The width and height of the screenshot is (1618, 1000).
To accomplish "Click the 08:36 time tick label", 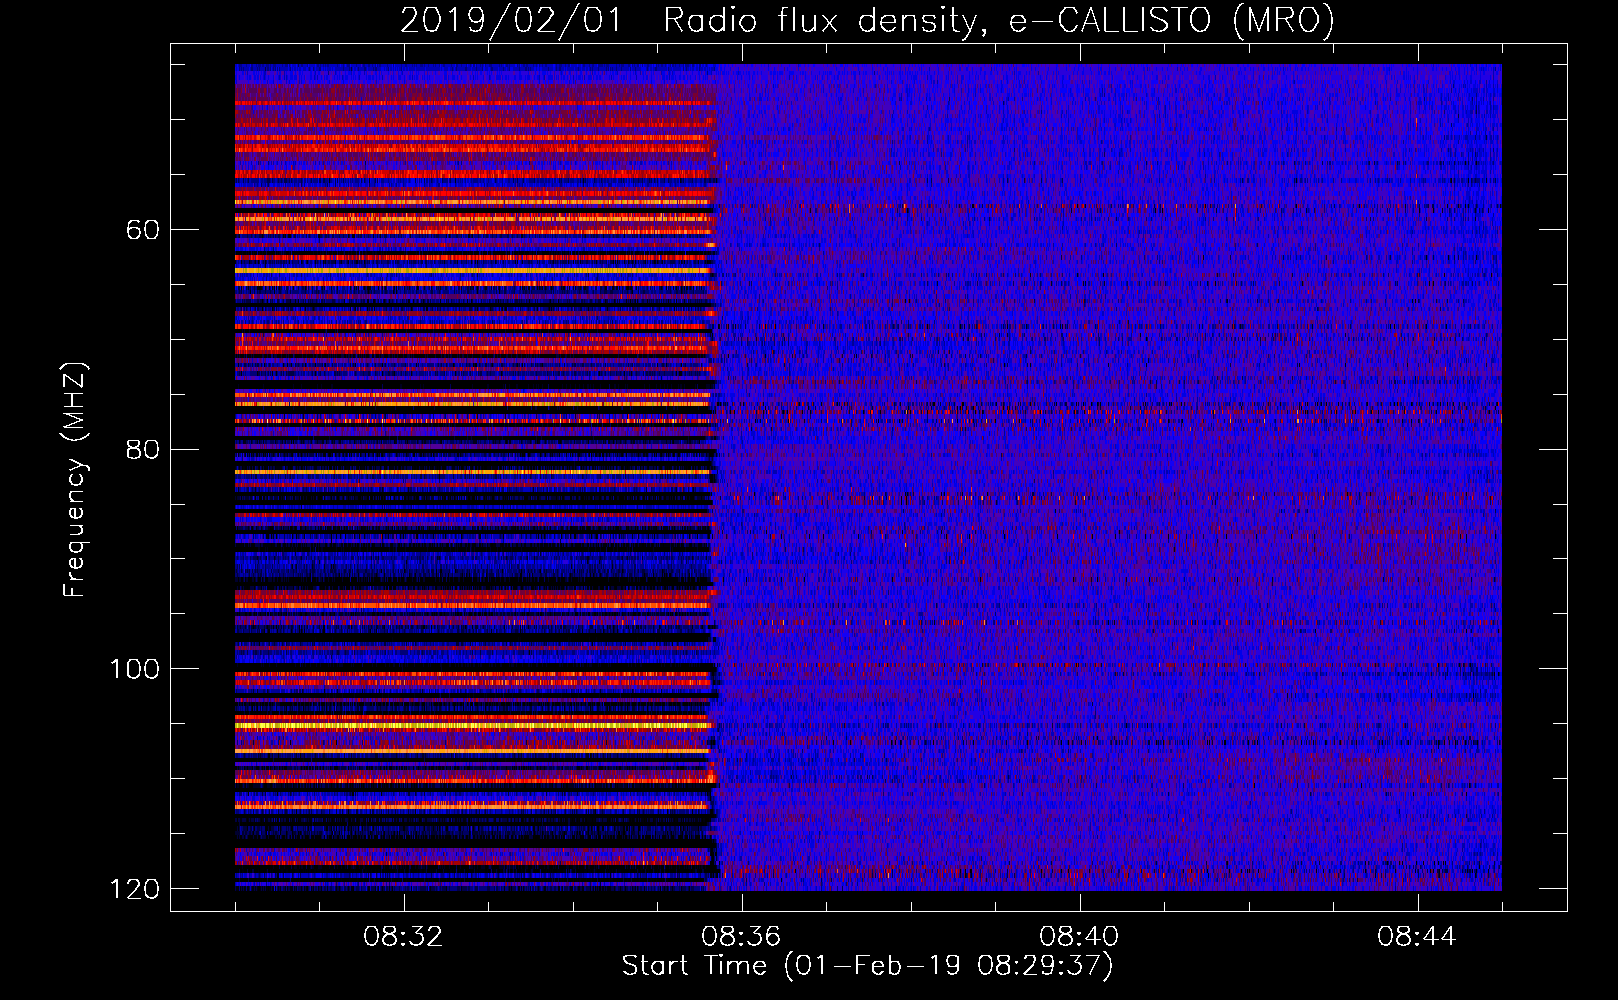I will tap(741, 937).
